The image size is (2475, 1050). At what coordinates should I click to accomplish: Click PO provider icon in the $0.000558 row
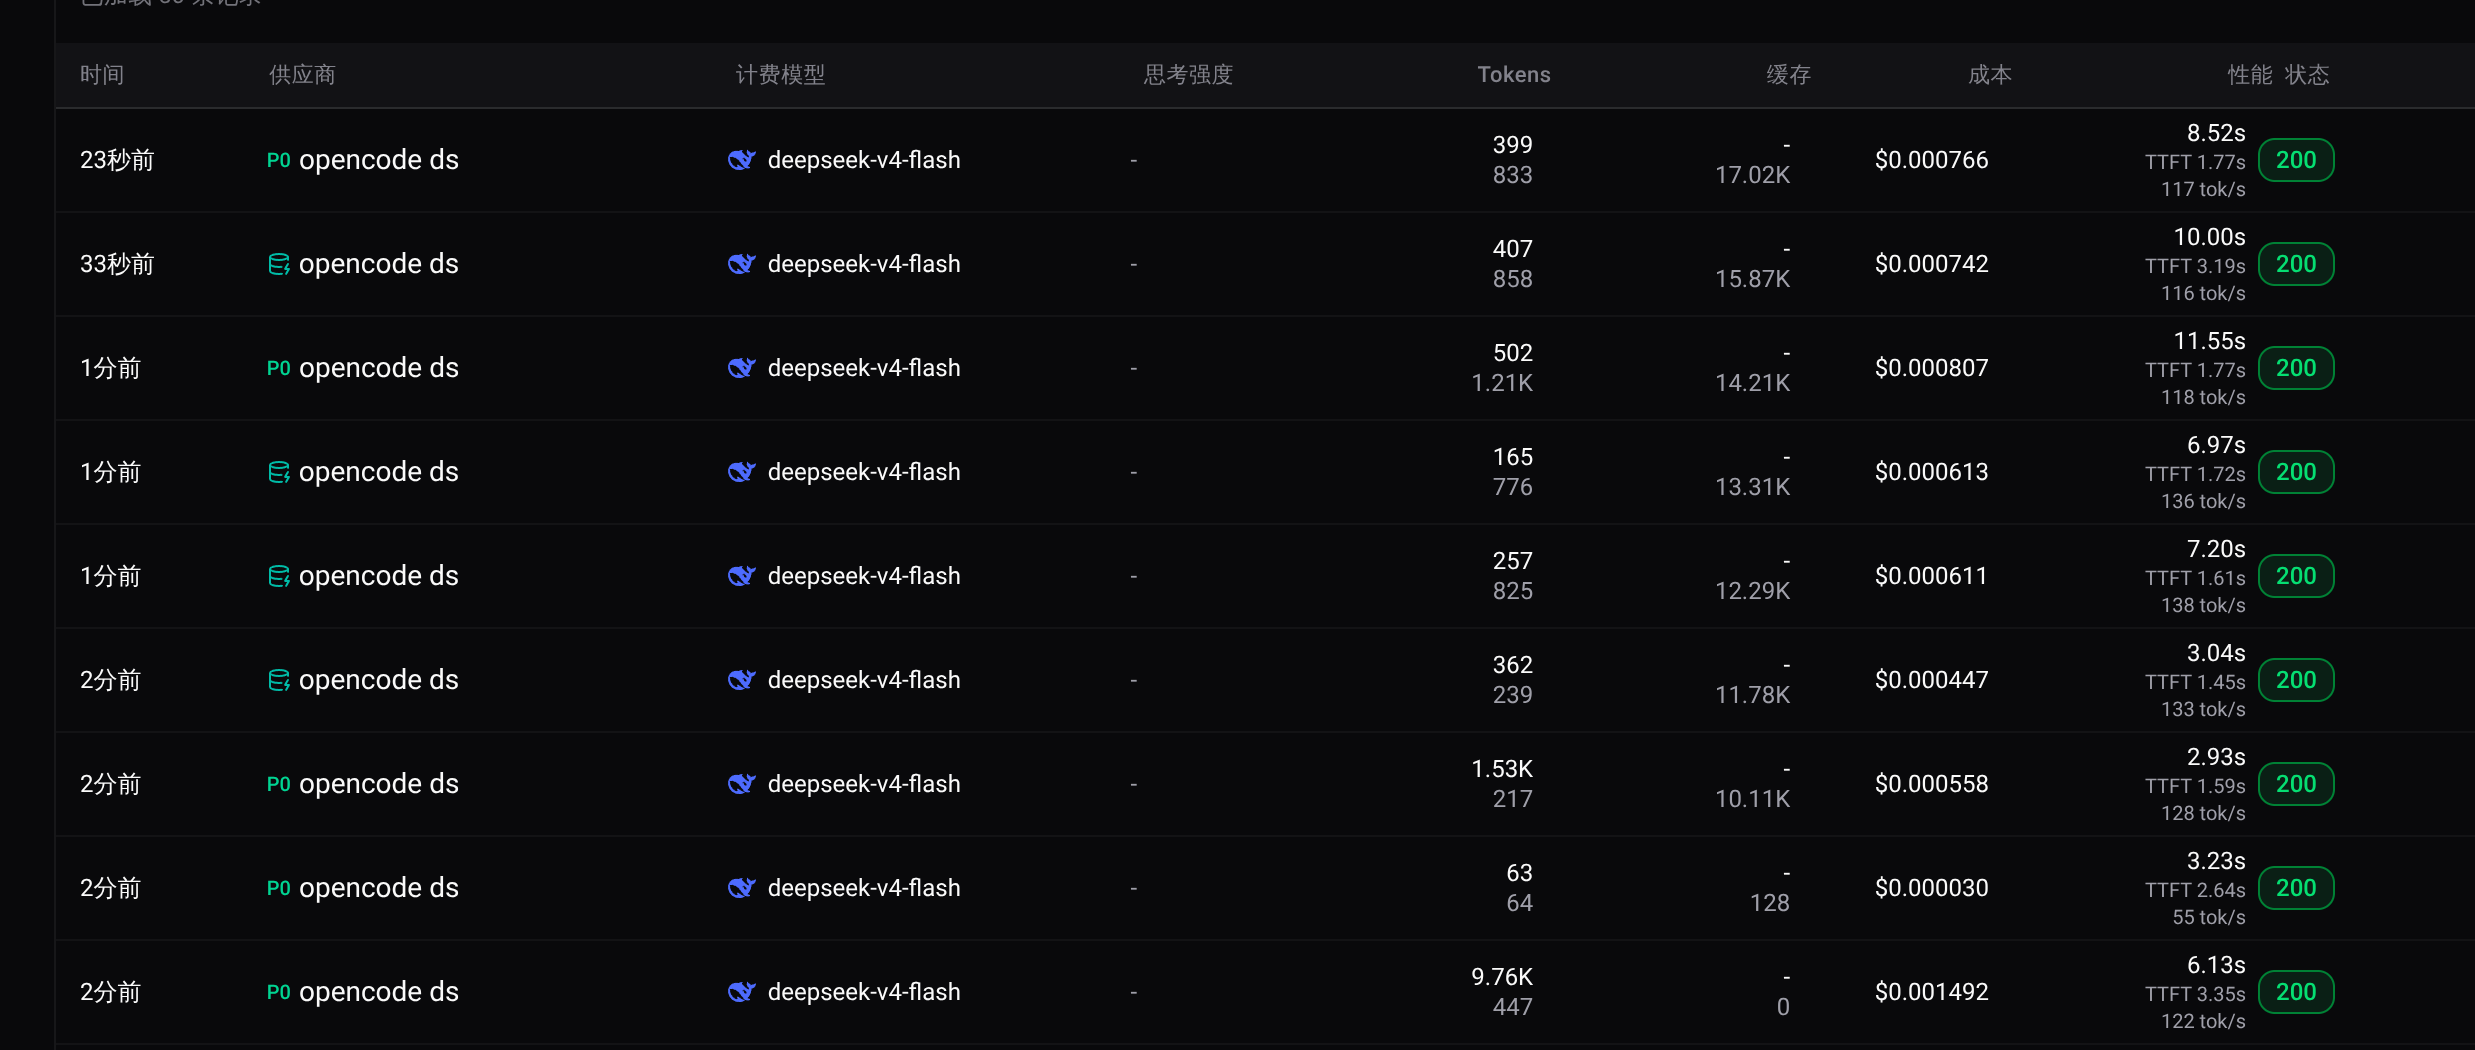pos(279,784)
